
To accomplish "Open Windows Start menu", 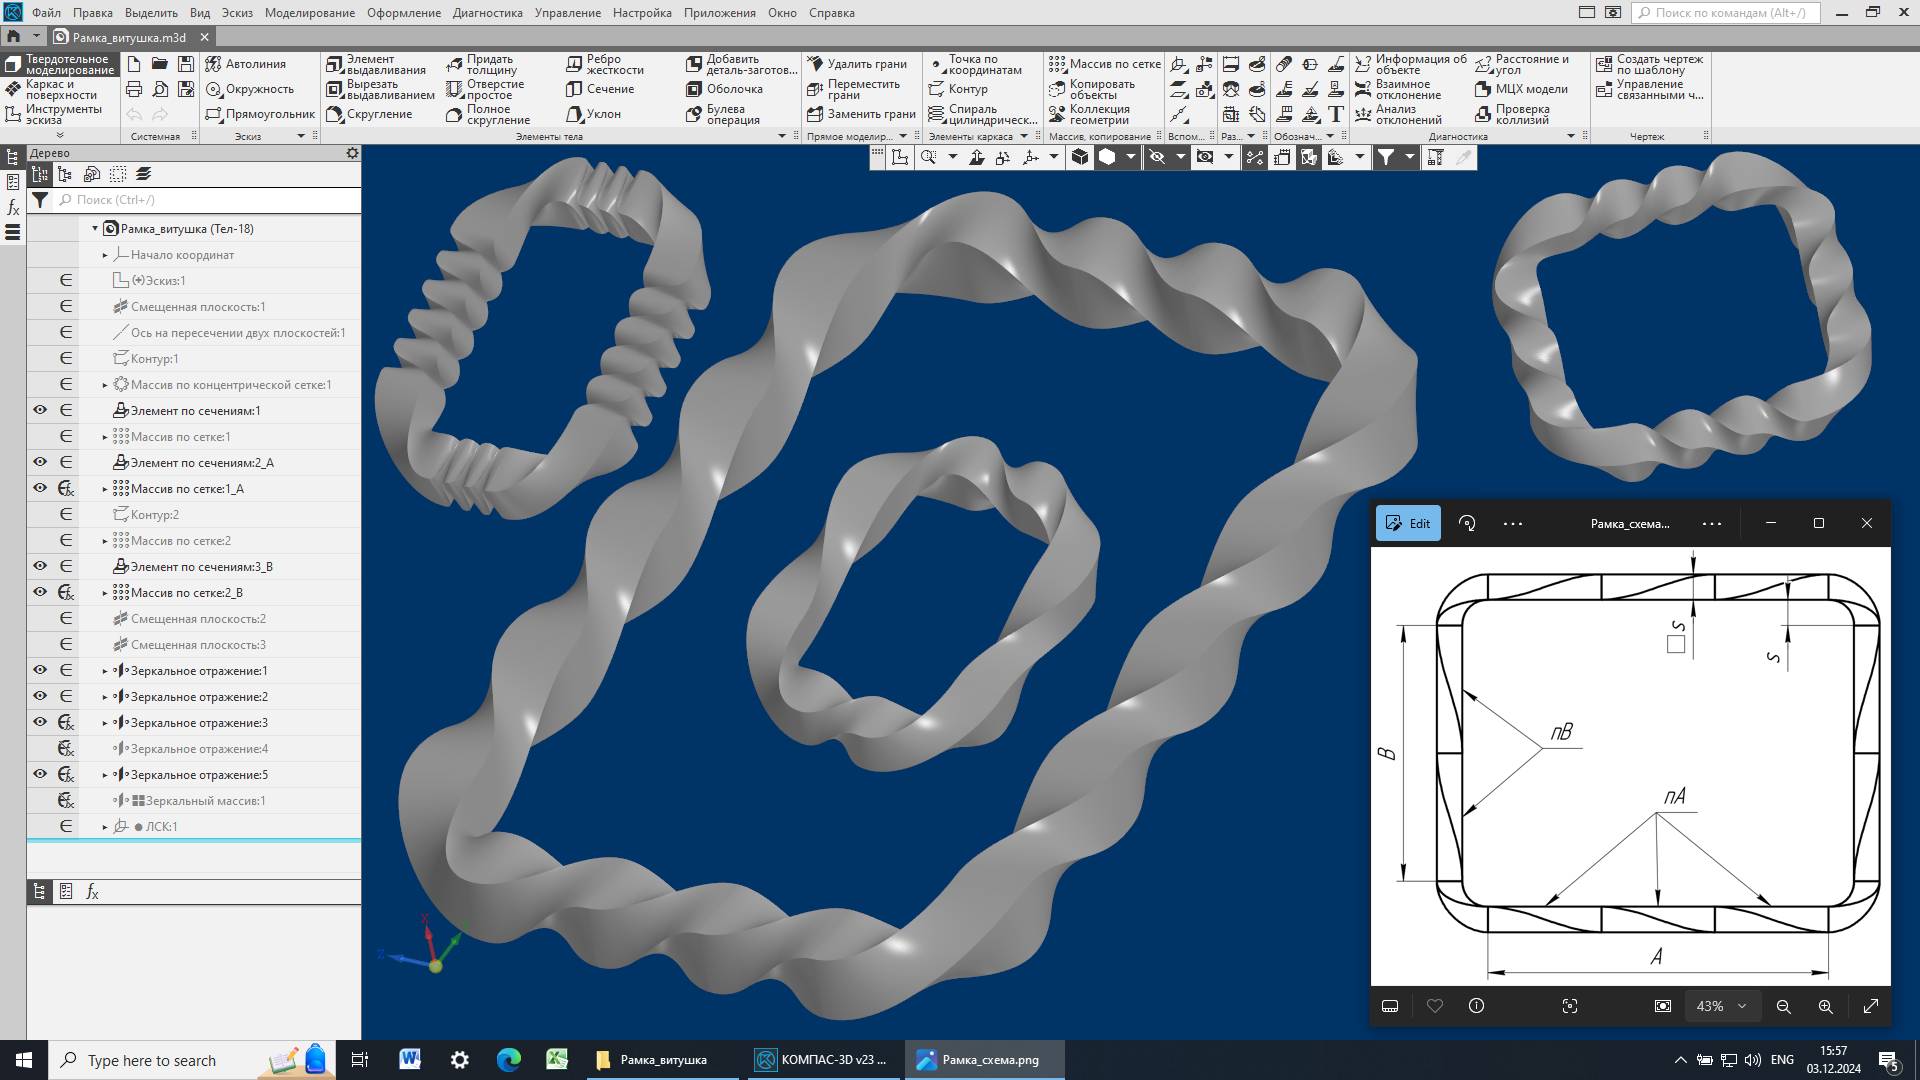I will tap(24, 1060).
